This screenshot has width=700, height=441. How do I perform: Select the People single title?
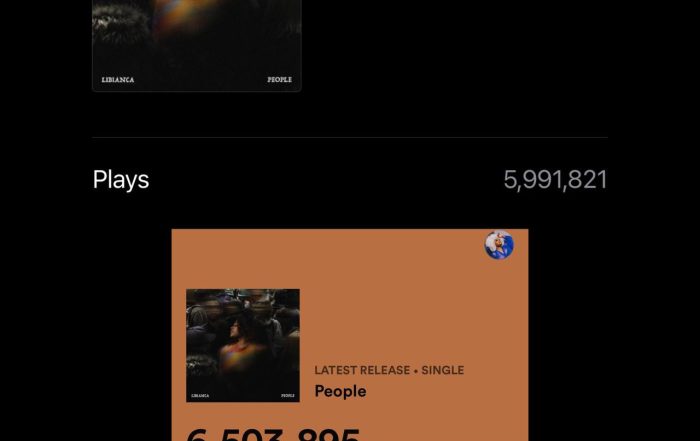click(340, 391)
